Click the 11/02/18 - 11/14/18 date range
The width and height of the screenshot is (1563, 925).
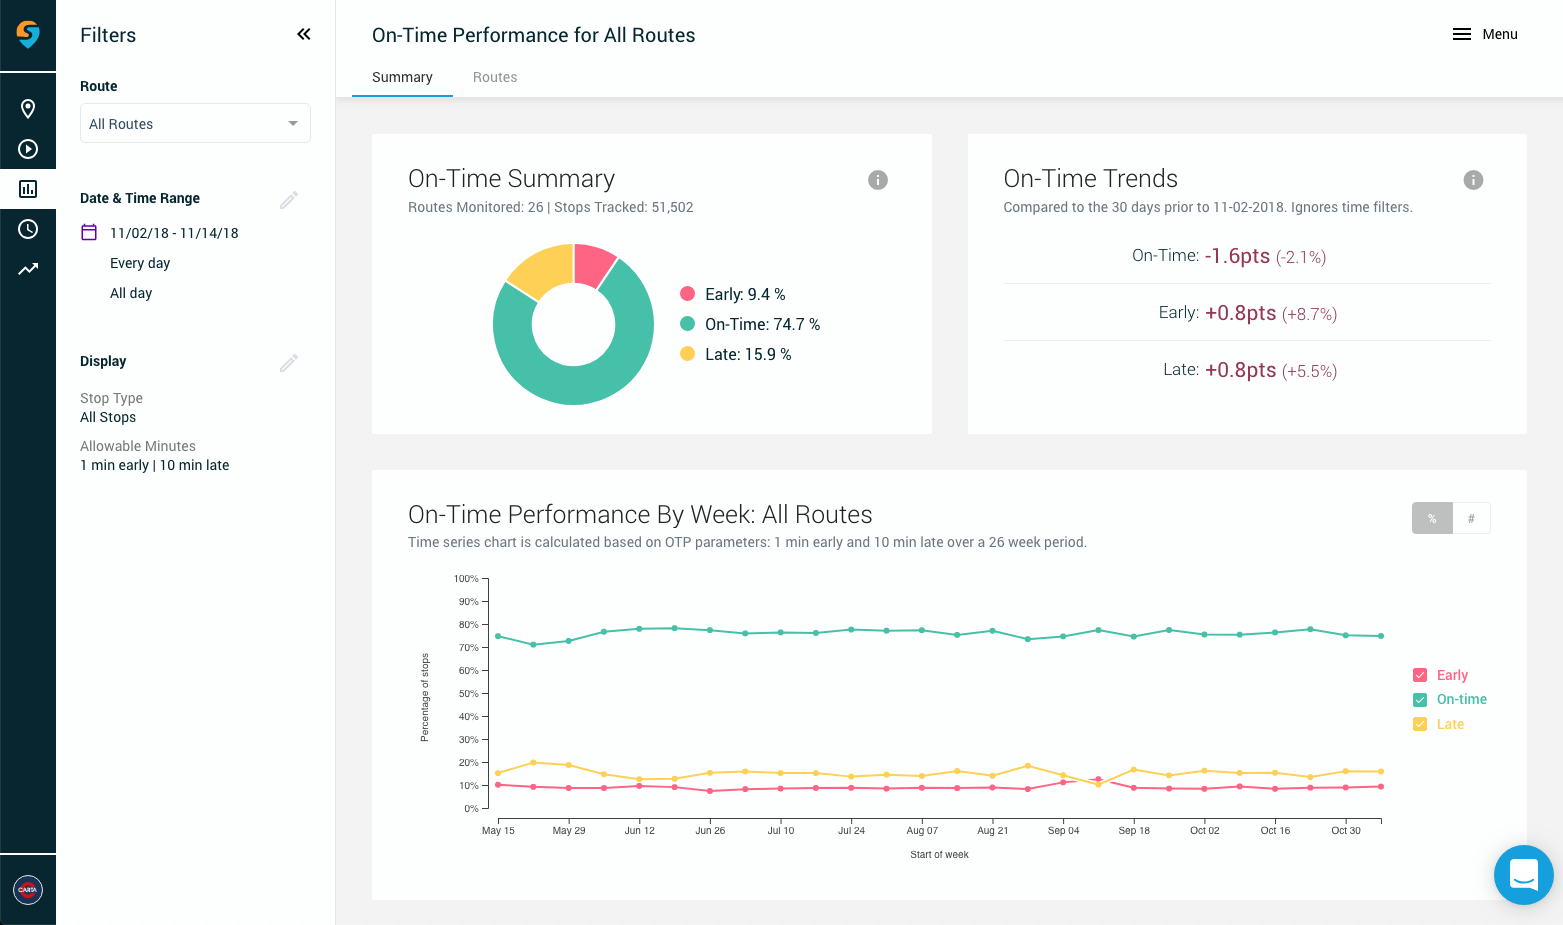[x=174, y=233]
